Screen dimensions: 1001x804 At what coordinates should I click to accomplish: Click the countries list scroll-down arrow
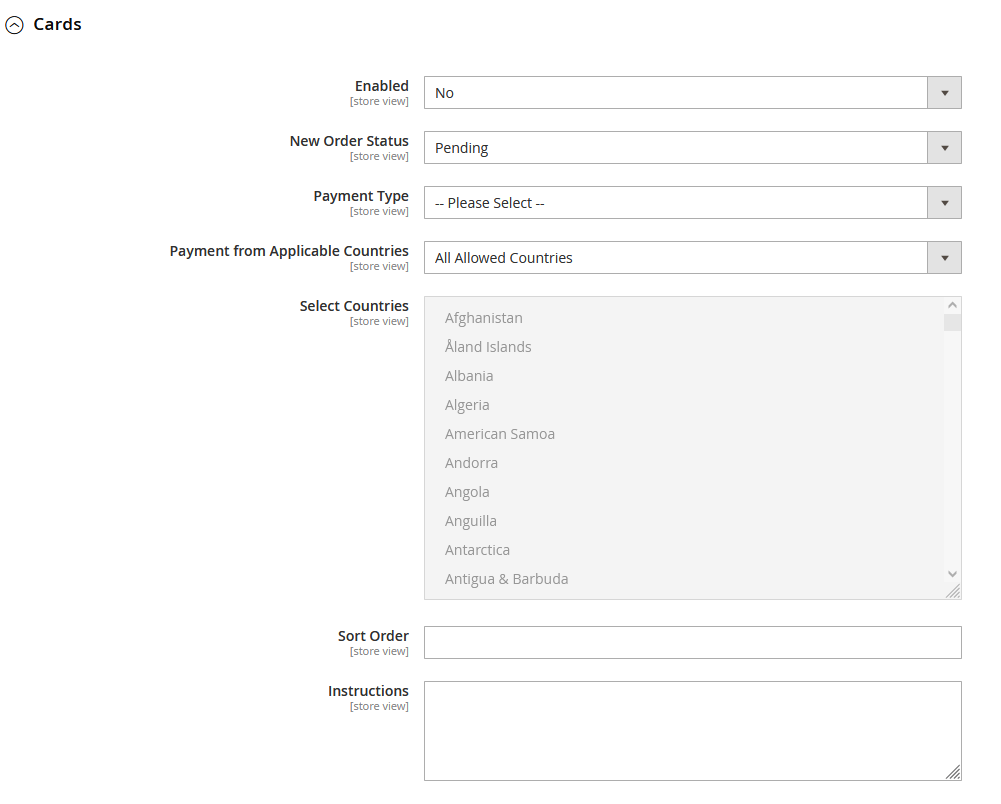click(x=952, y=574)
